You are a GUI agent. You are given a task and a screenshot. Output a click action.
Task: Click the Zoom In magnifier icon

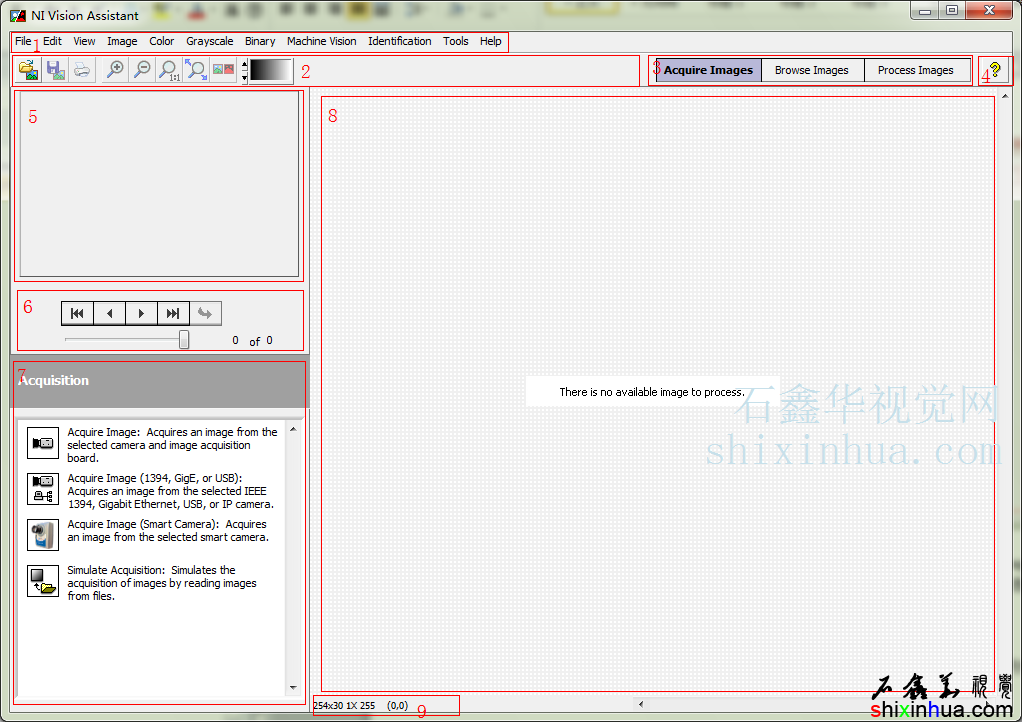click(x=115, y=70)
